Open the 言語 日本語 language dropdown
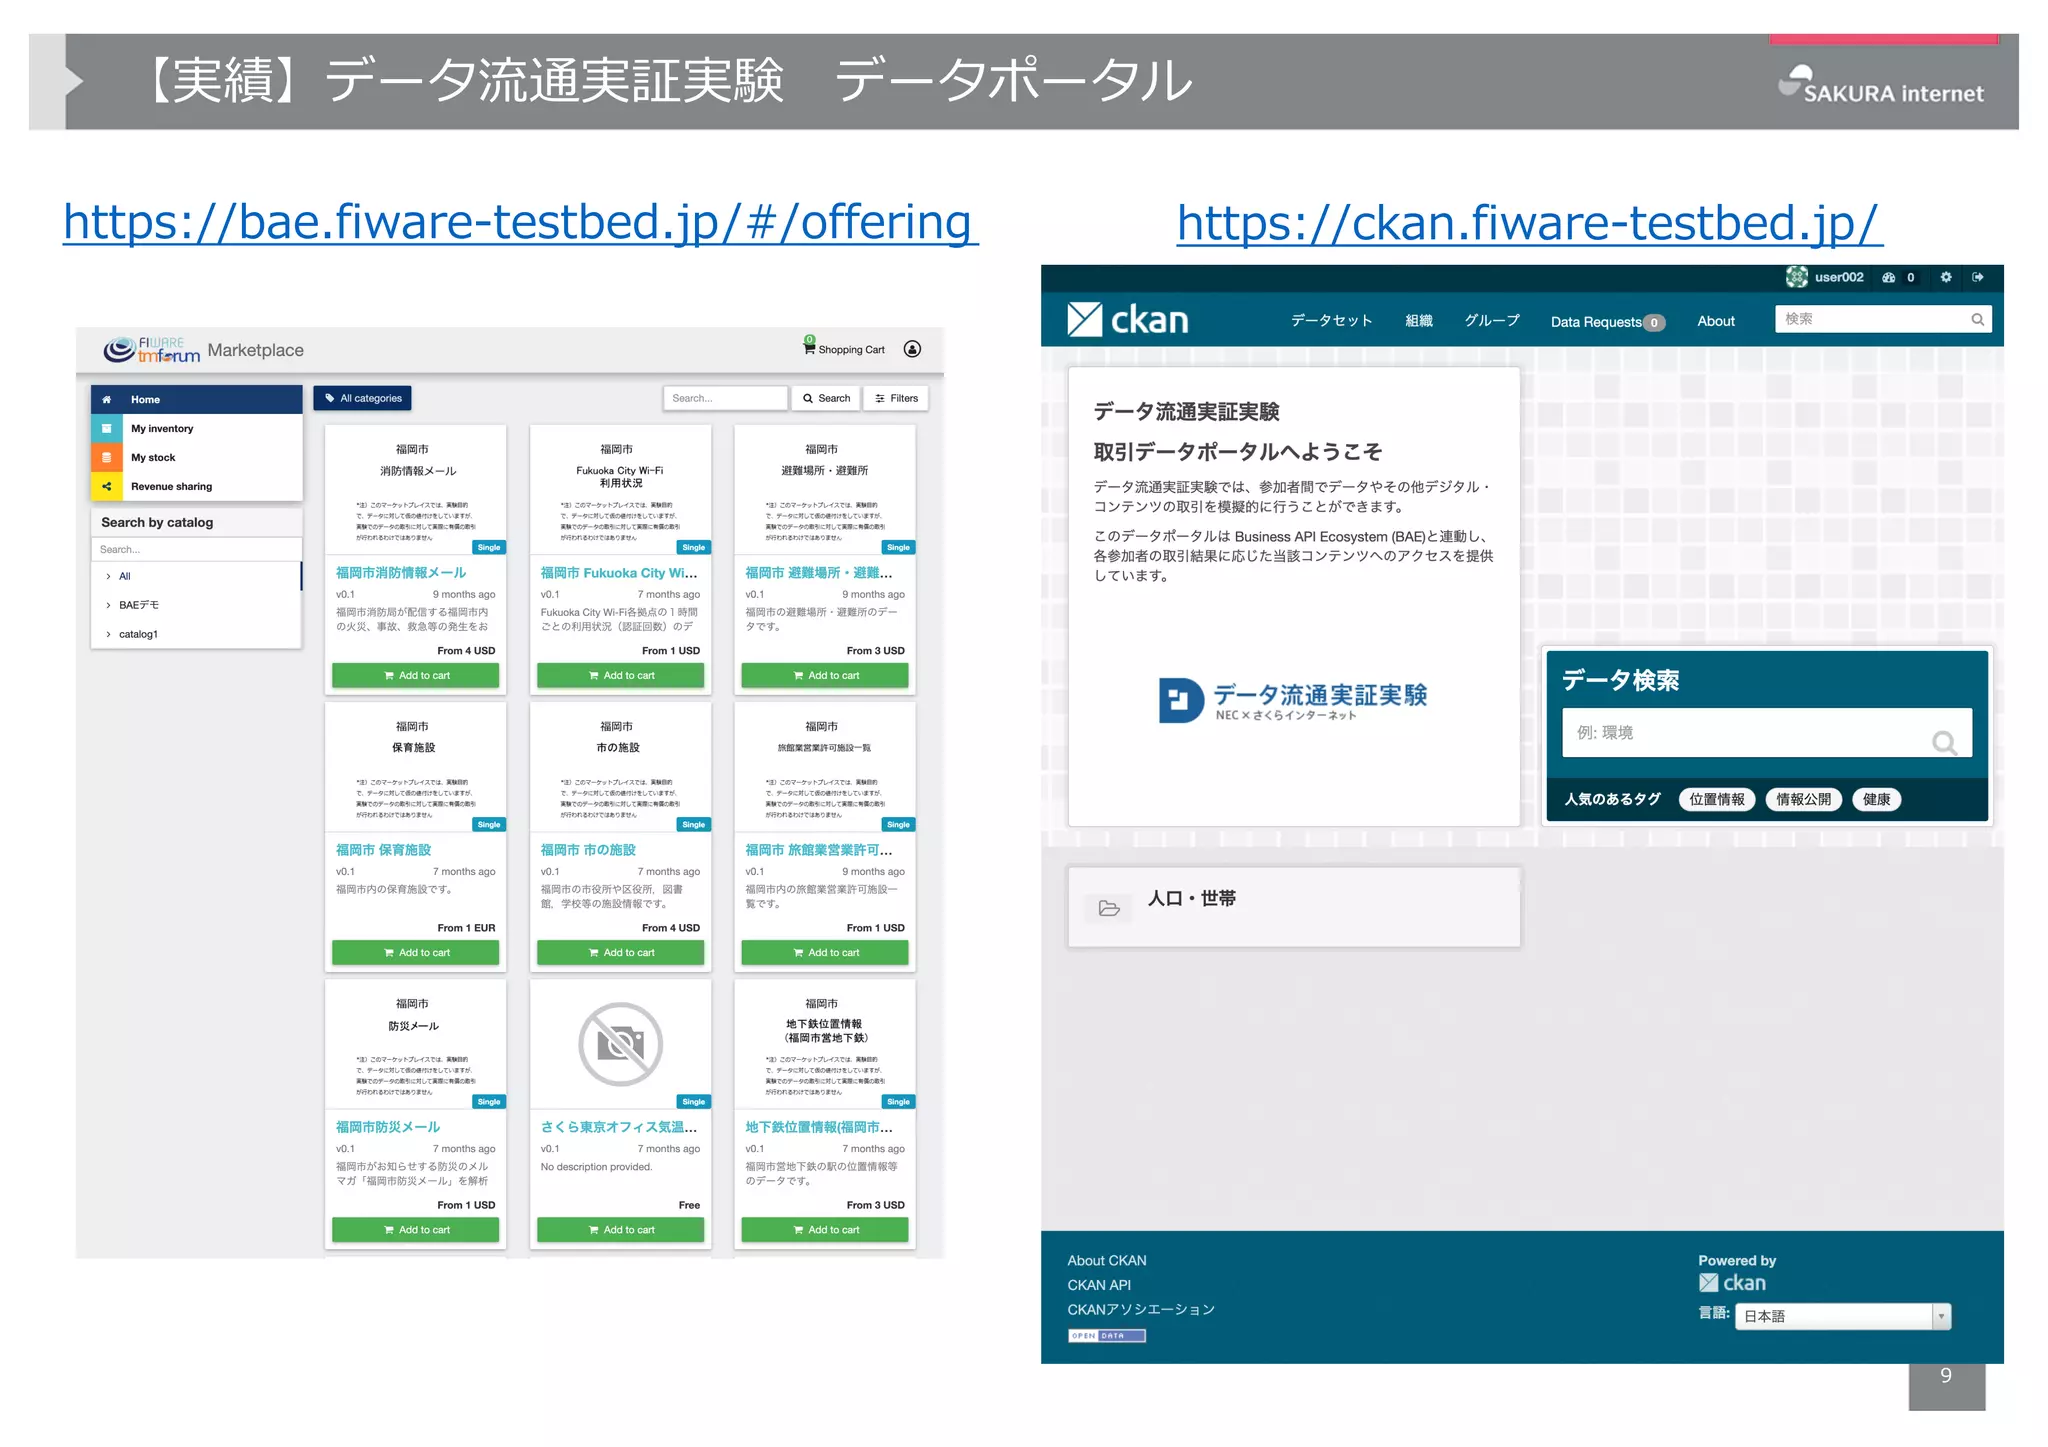Viewport: 2048px width, 1447px height. 1843,1316
